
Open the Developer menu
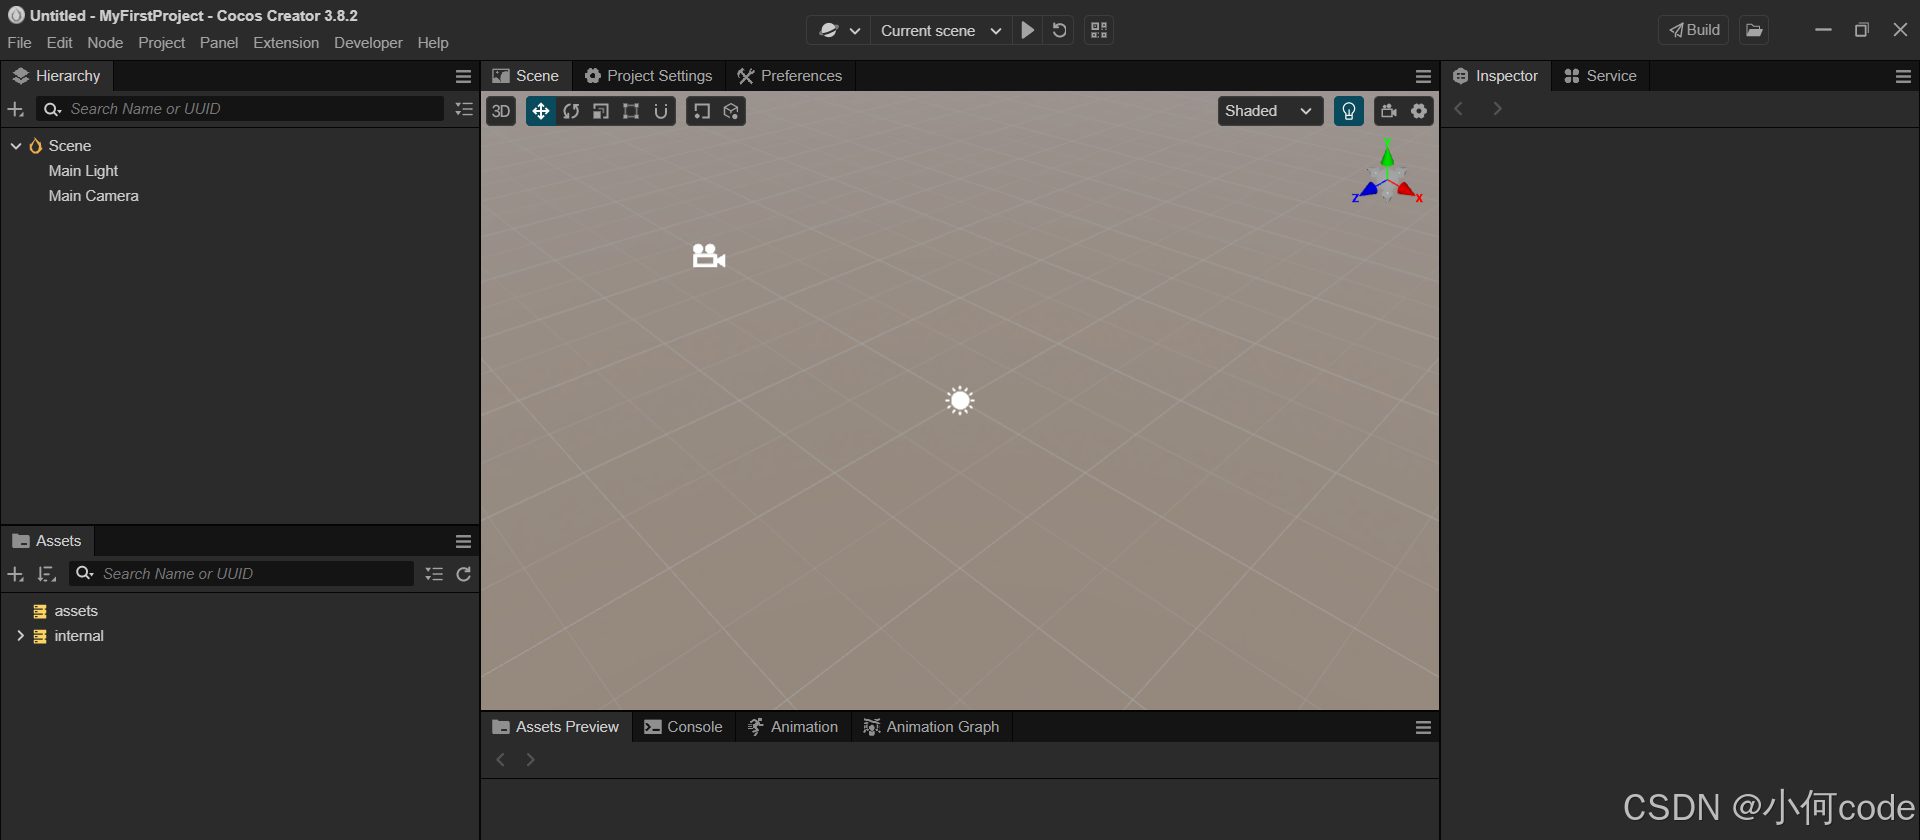tap(368, 43)
